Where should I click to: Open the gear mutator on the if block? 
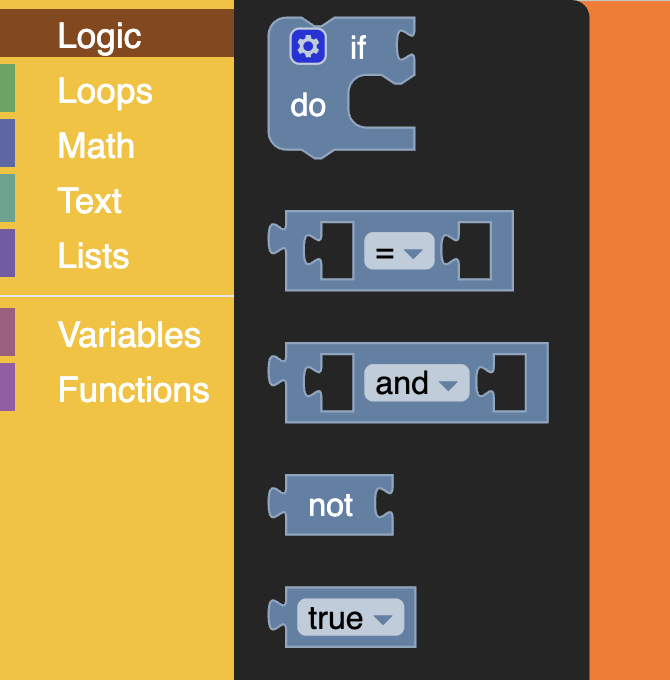click(x=308, y=46)
